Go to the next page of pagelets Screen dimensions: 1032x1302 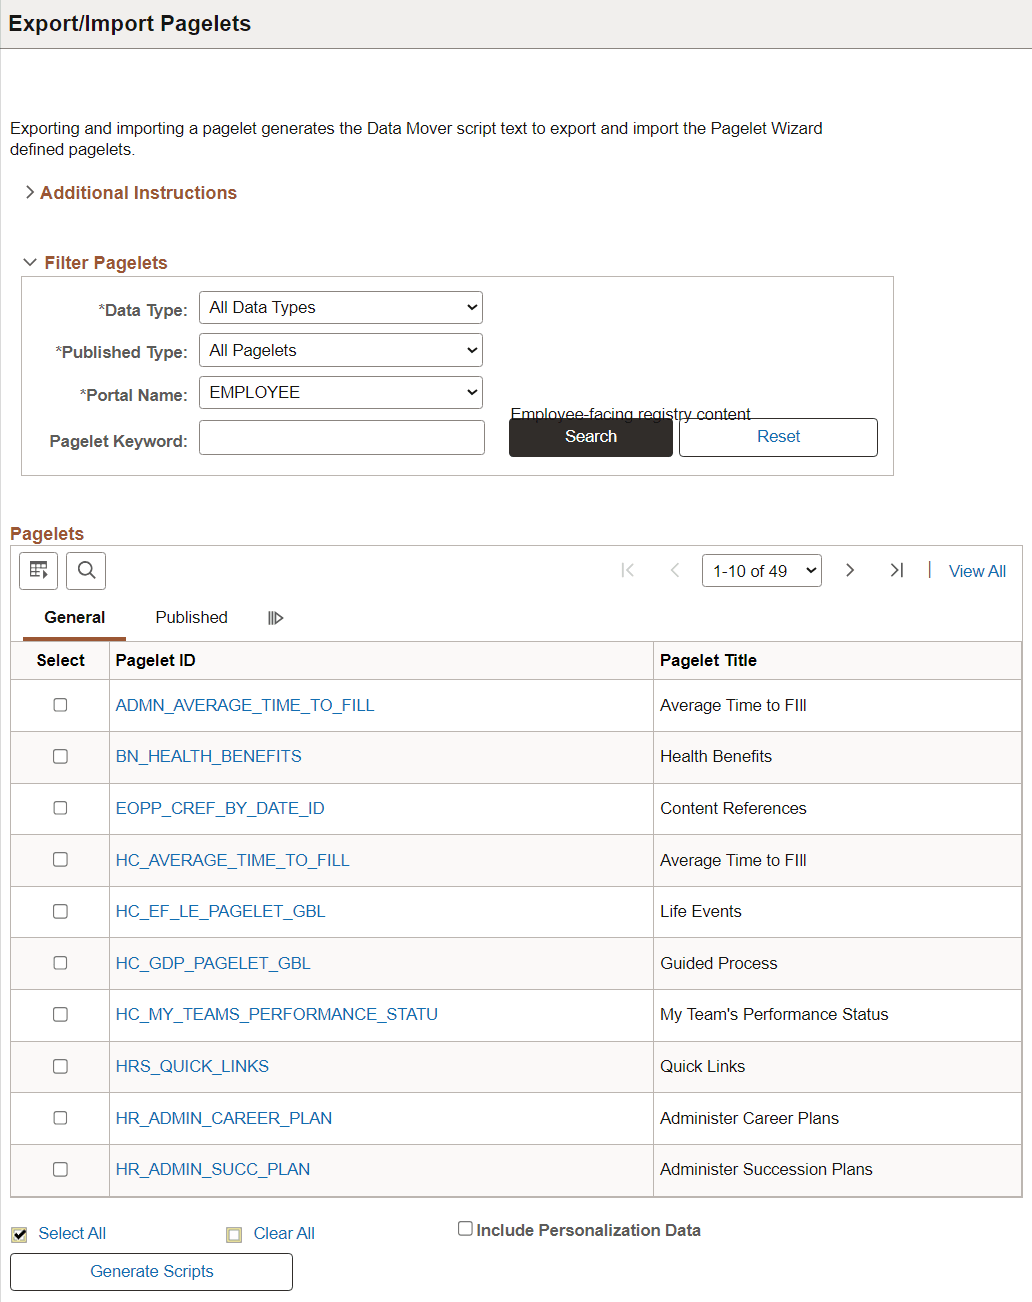coord(849,570)
